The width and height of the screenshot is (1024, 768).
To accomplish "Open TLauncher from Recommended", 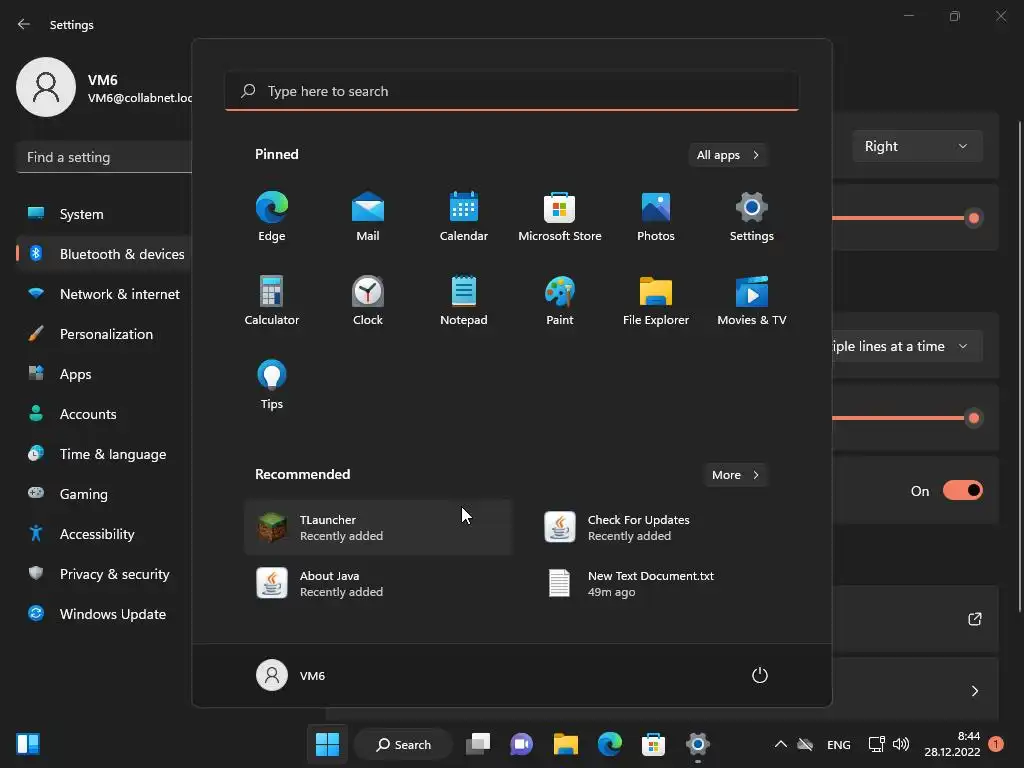I will tap(378, 528).
